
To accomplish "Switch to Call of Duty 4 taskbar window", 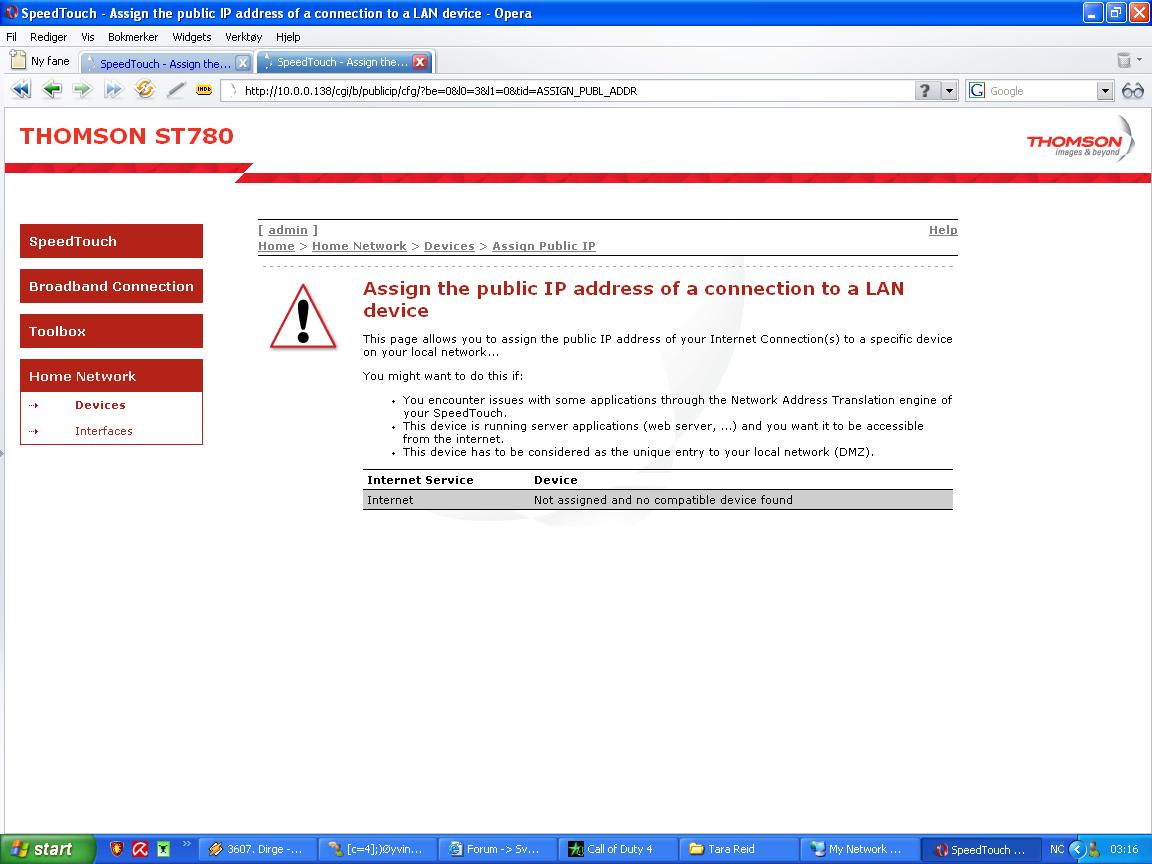I will (617, 849).
